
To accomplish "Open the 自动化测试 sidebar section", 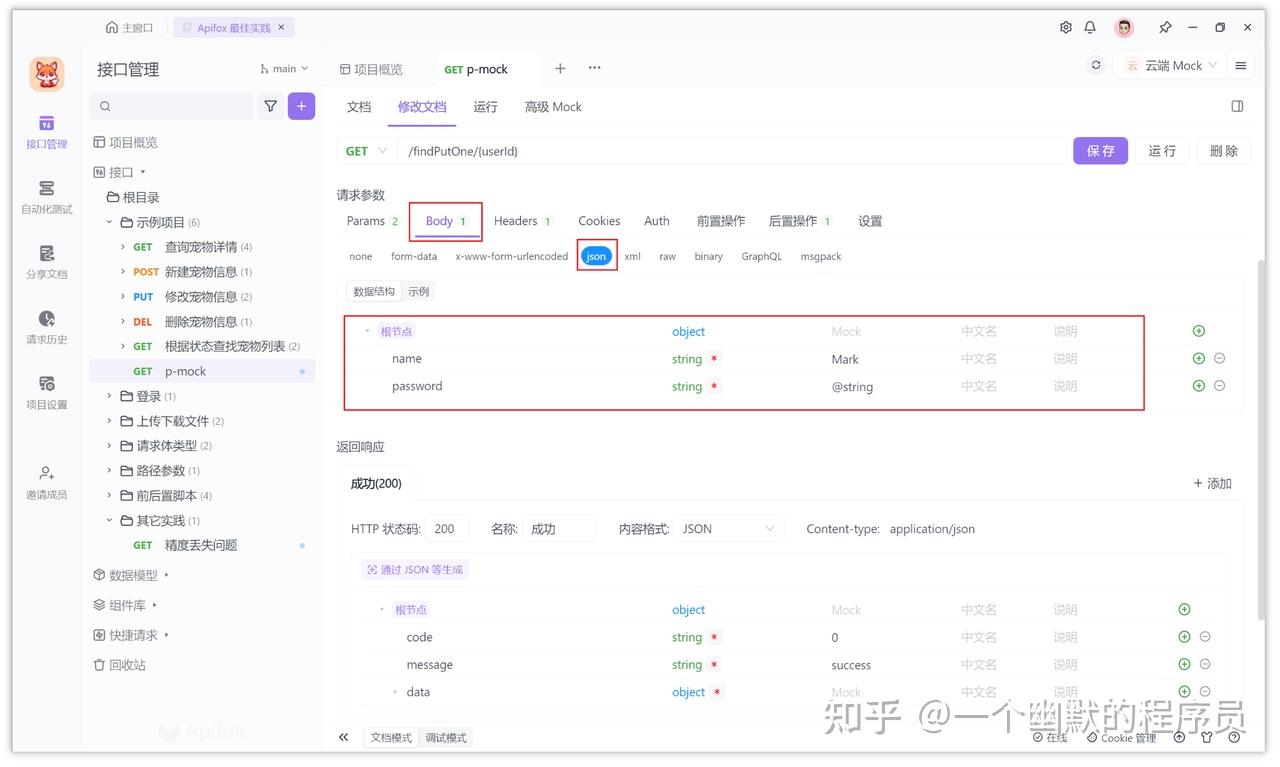I will click(x=47, y=197).
